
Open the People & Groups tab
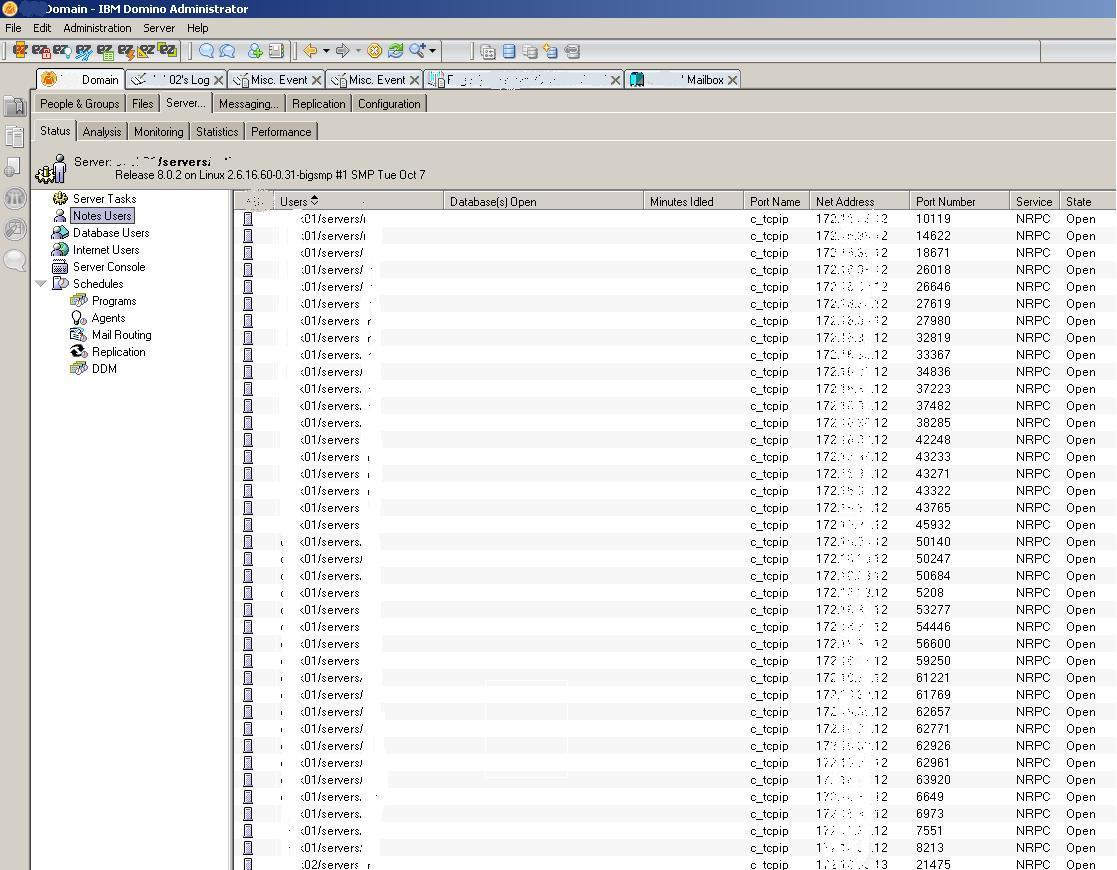80,103
